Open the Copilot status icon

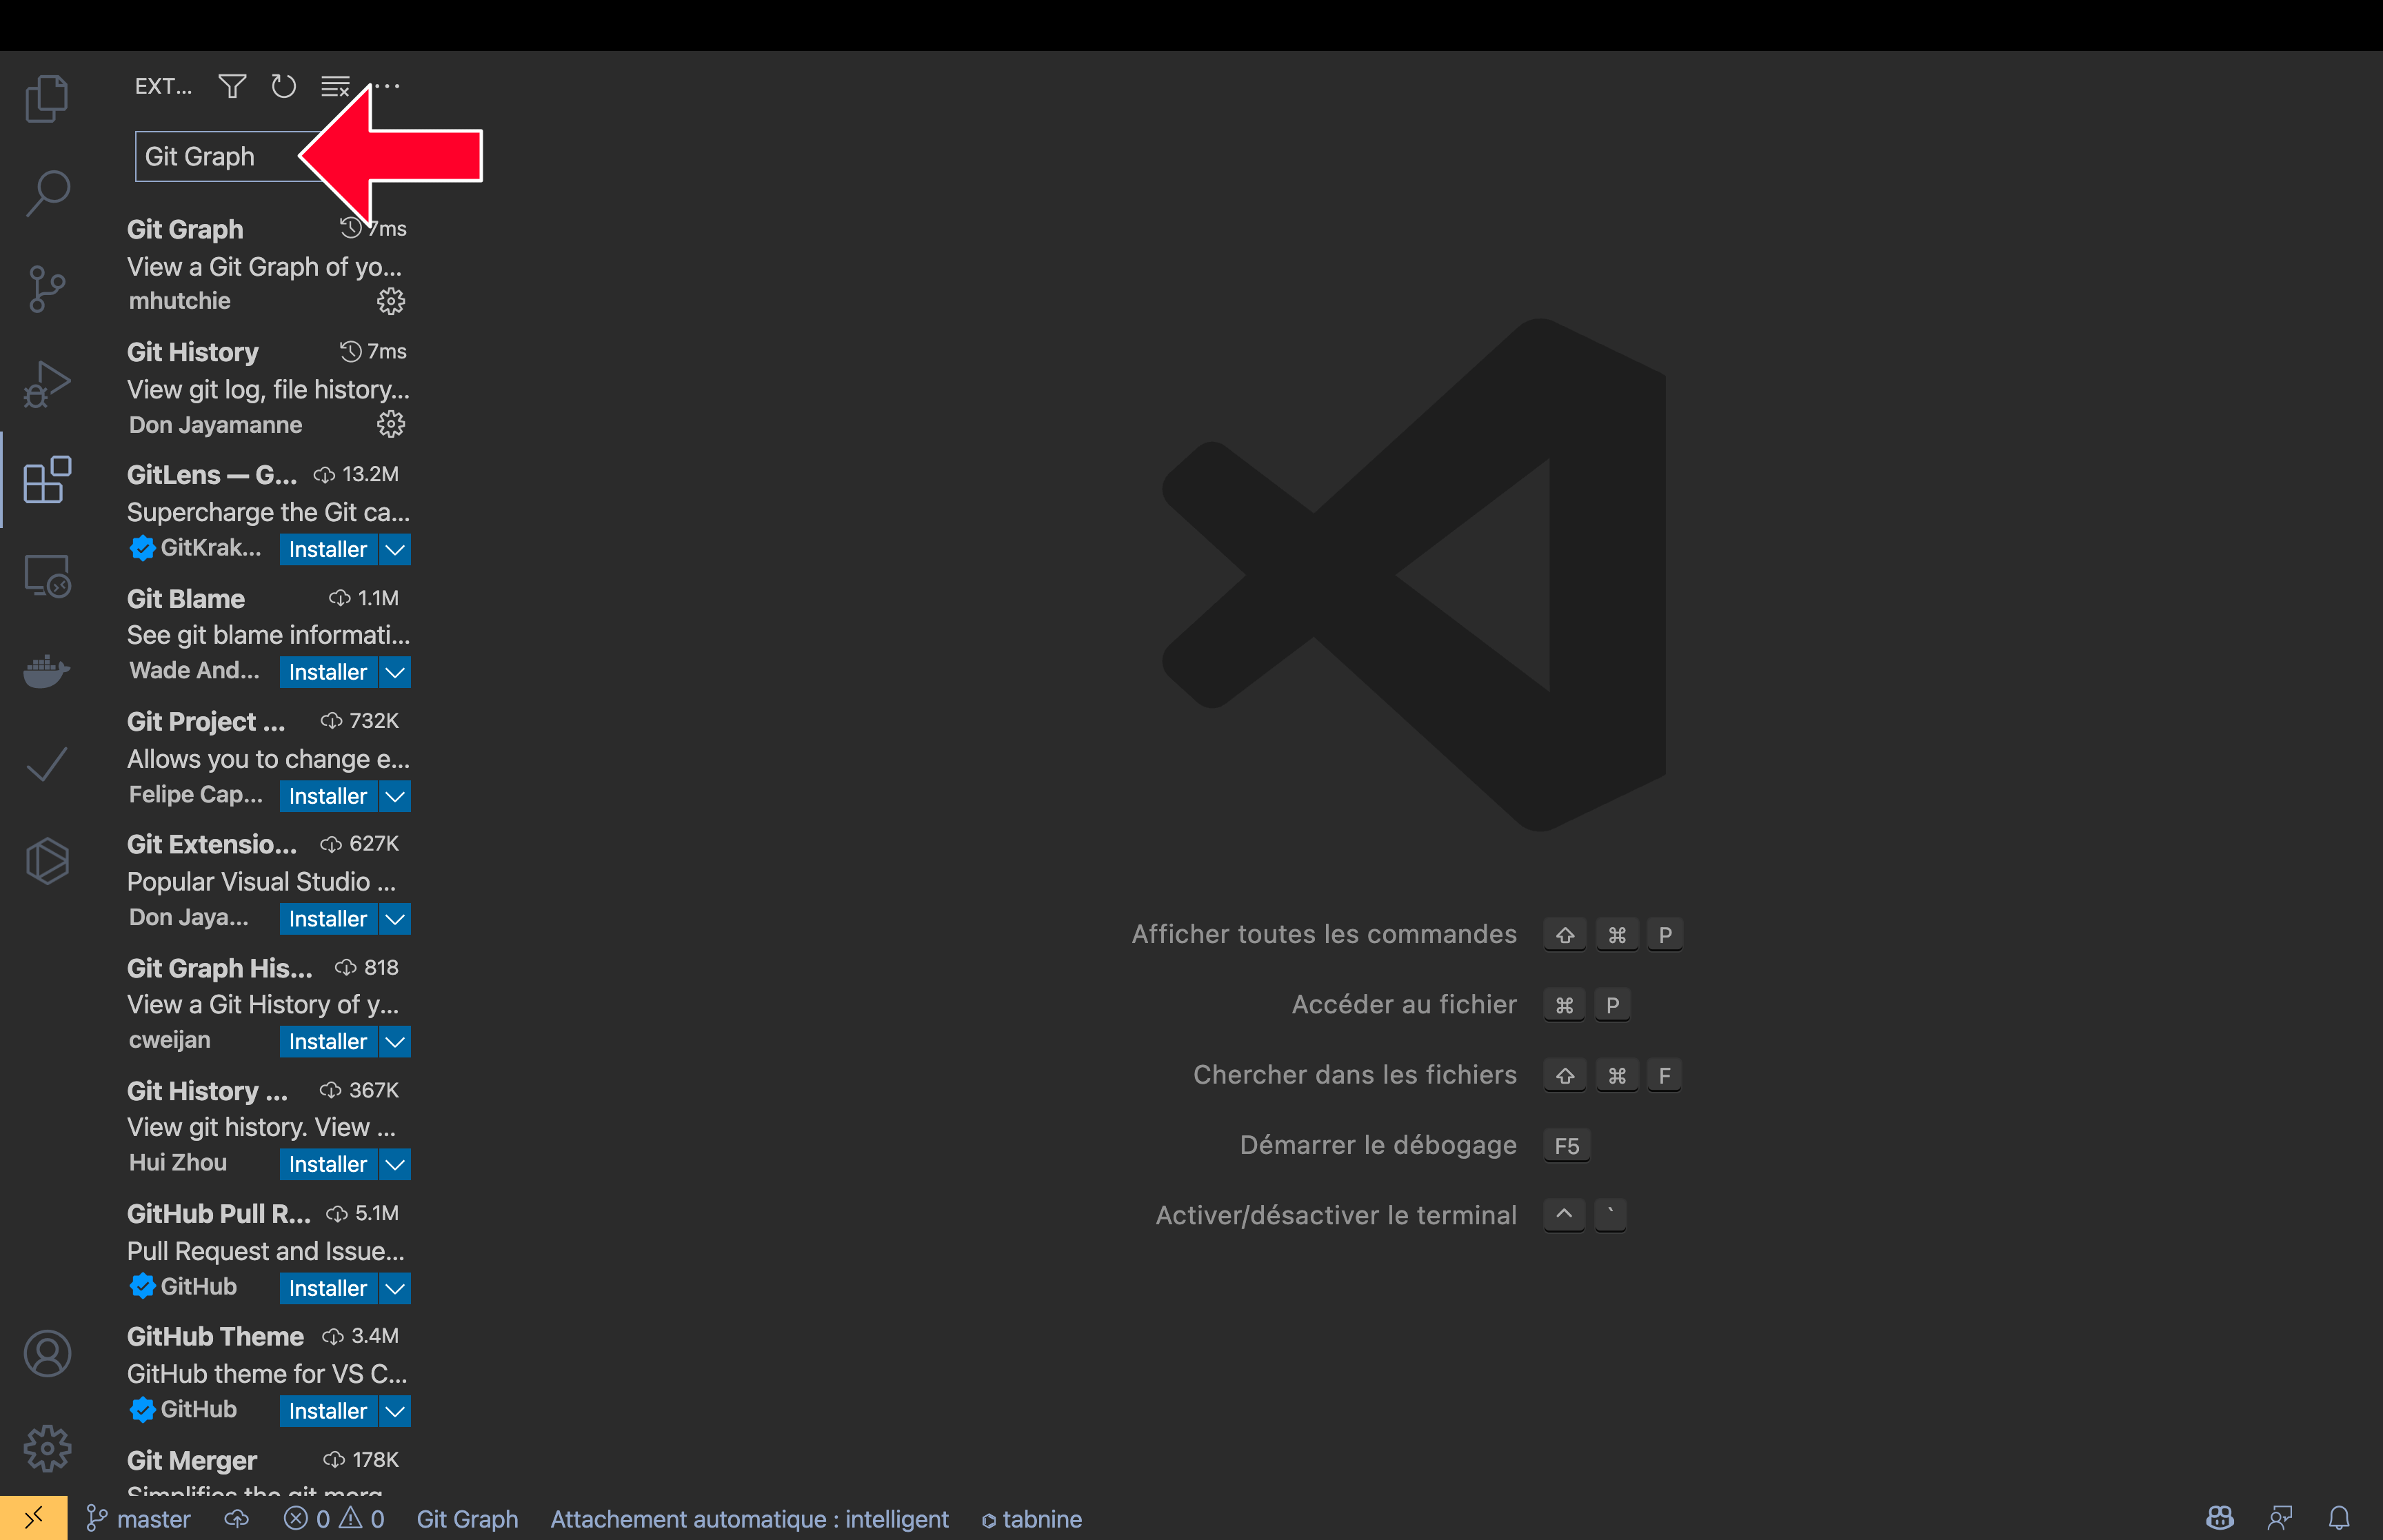(x=2220, y=1519)
